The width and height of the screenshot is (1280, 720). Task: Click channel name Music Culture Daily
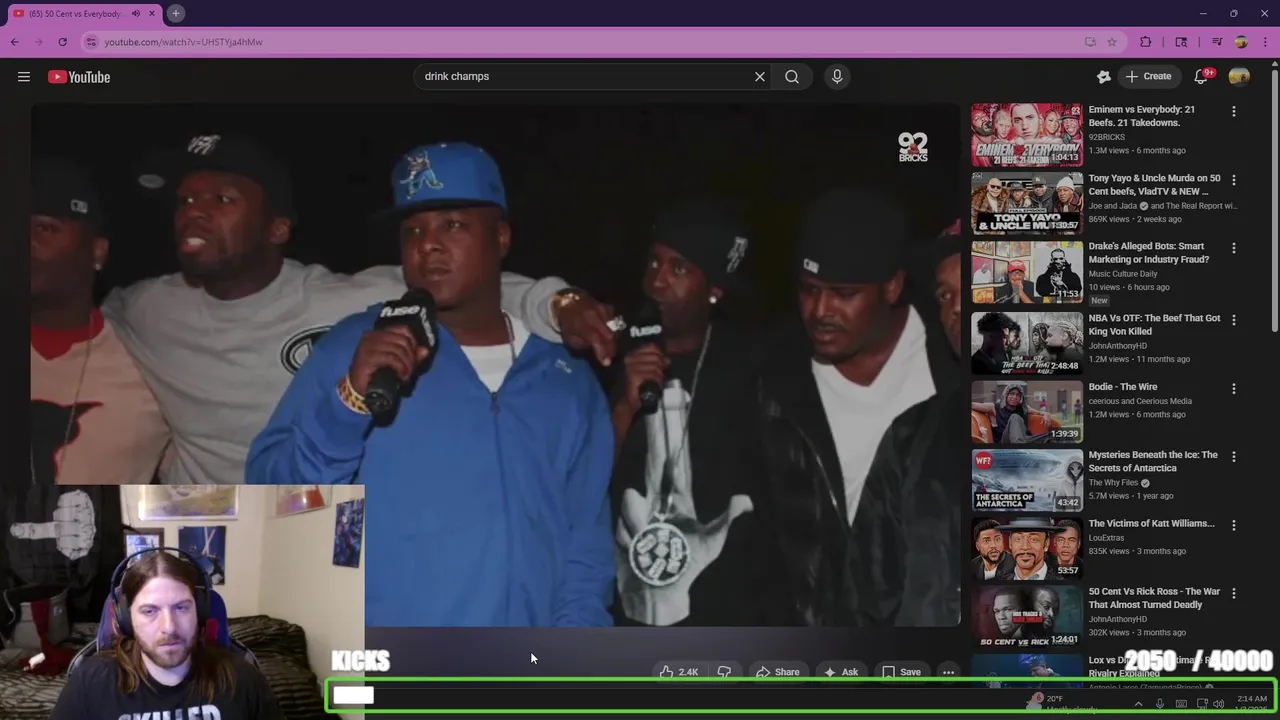[1123, 274]
